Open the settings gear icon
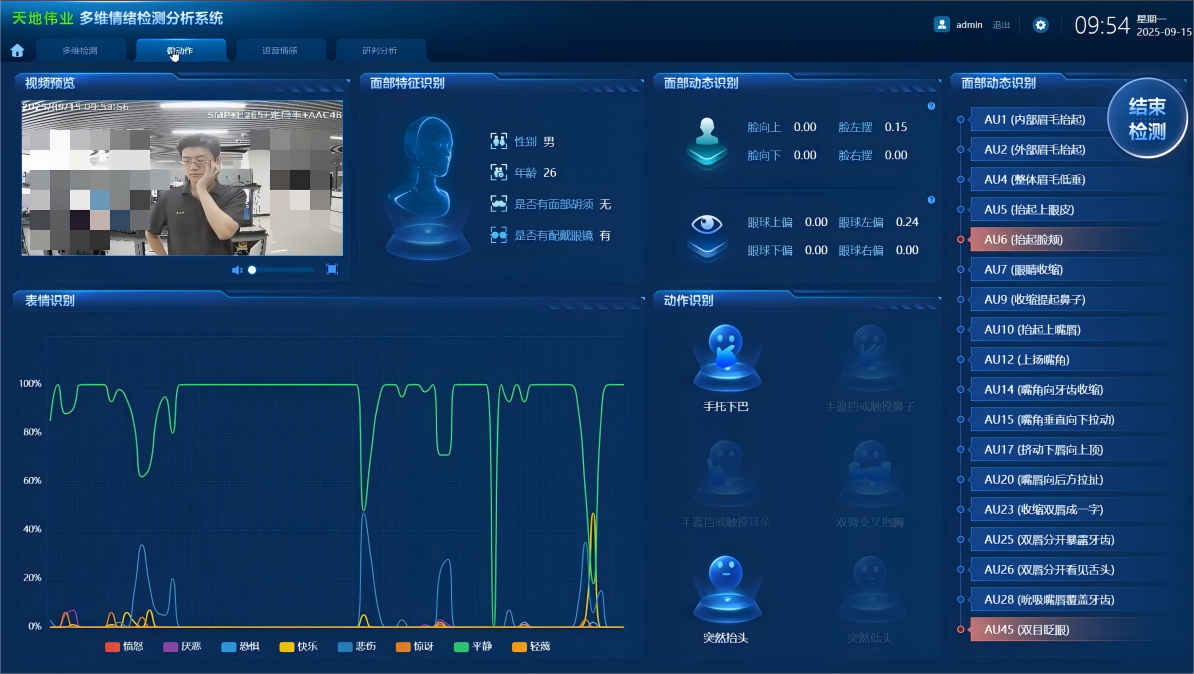This screenshot has height=674, width=1194. pyautogui.click(x=1040, y=25)
